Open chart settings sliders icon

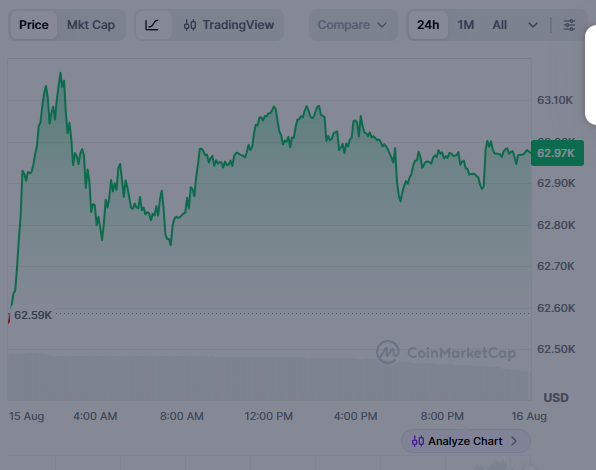point(569,25)
